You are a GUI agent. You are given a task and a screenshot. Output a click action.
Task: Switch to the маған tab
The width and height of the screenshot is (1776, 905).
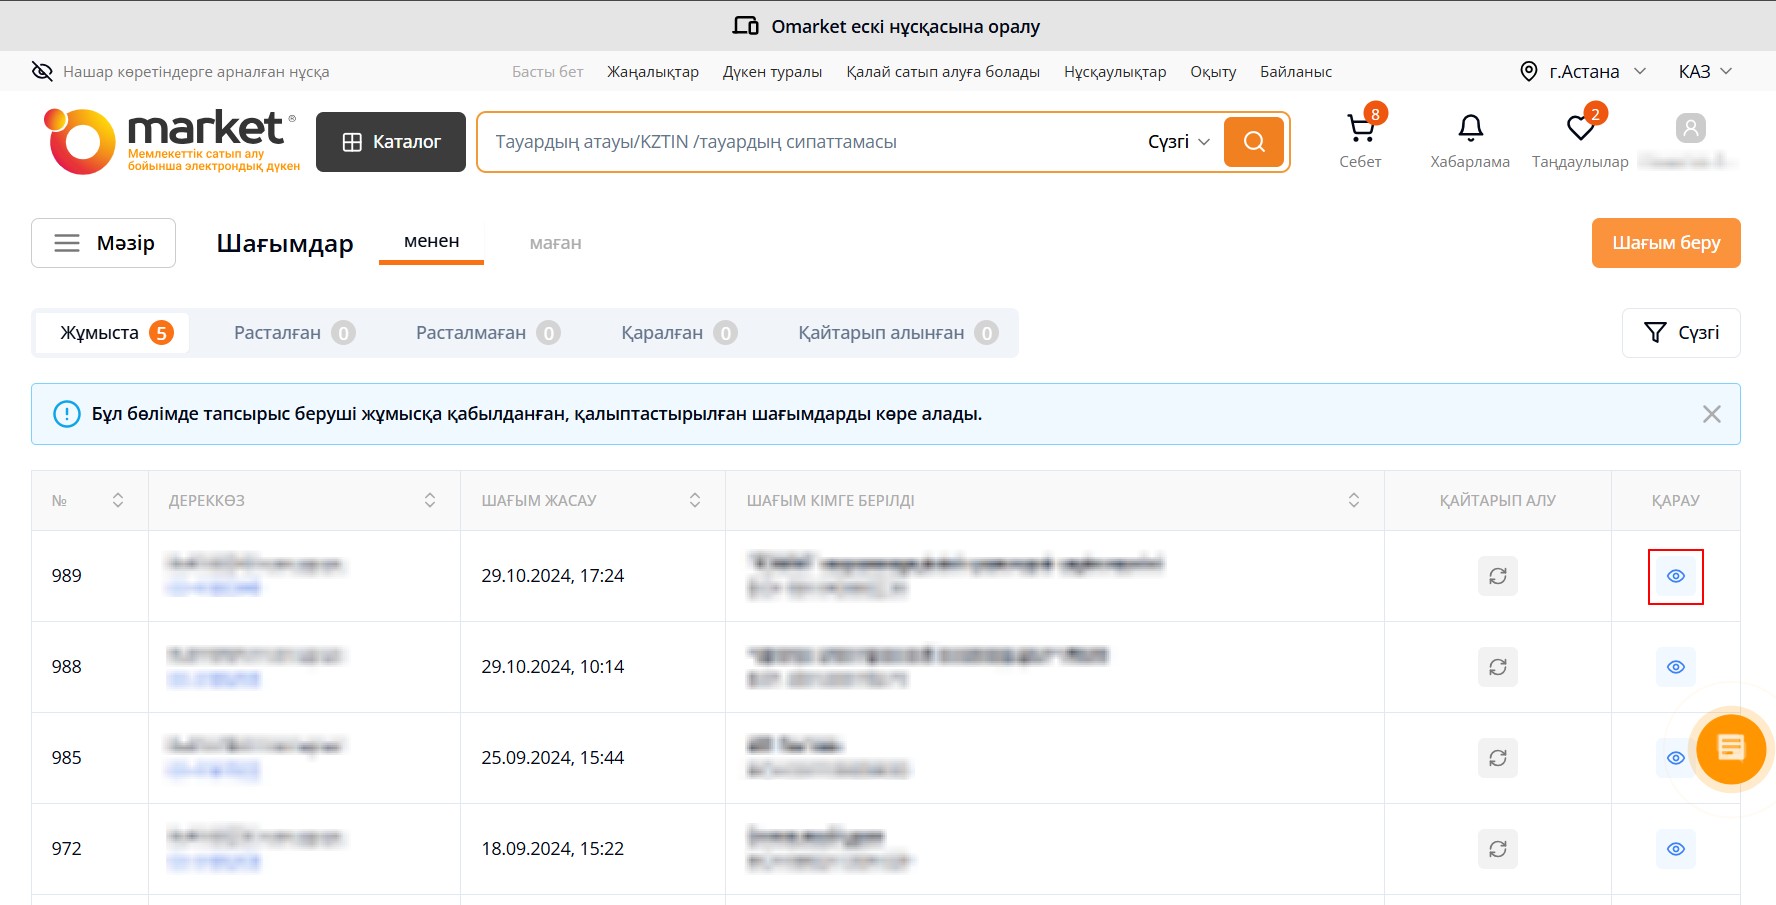(555, 243)
